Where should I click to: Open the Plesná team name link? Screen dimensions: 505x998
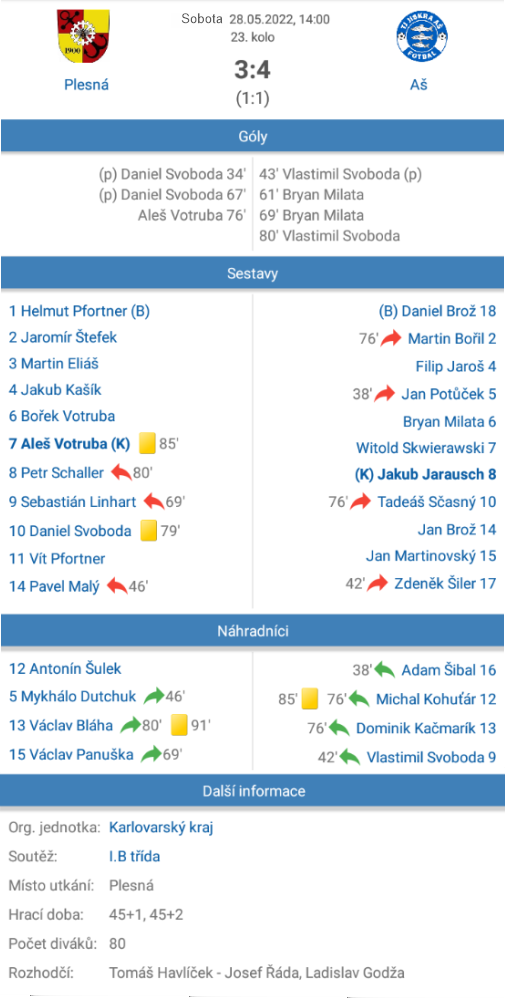click(x=87, y=84)
